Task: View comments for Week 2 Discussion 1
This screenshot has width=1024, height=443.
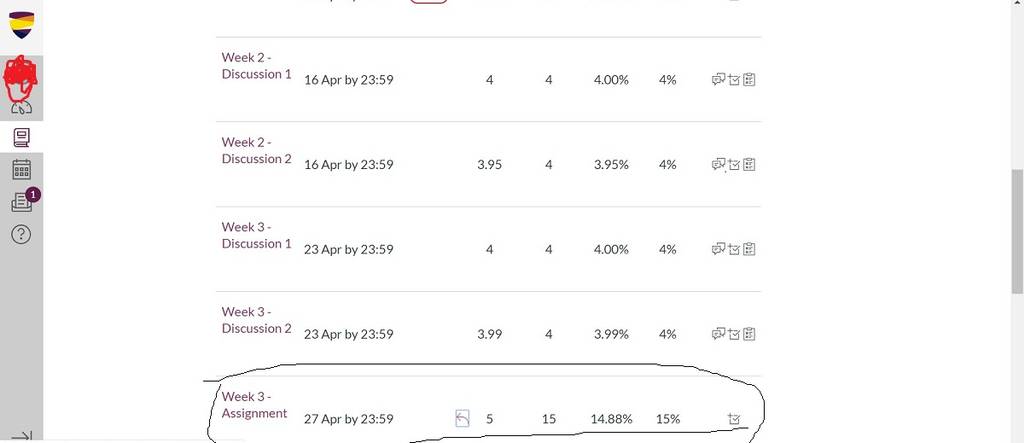Action: click(x=718, y=80)
